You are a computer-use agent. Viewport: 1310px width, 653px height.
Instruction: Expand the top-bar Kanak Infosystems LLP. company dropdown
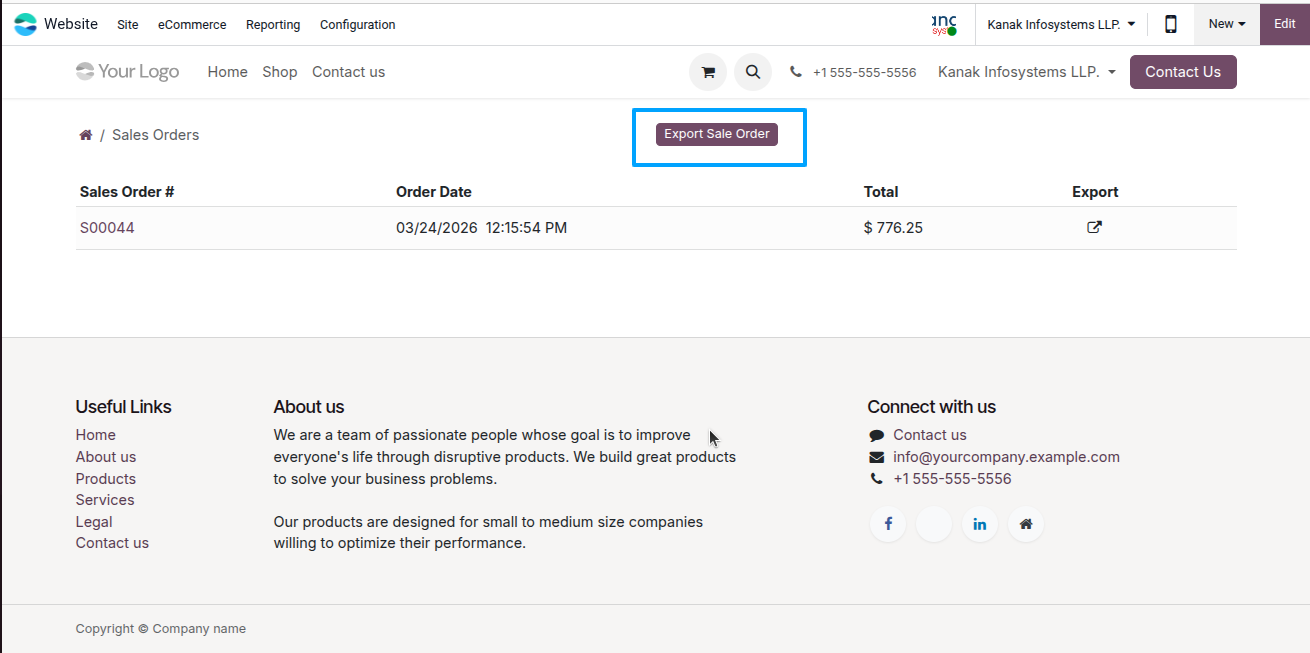pyautogui.click(x=1061, y=24)
